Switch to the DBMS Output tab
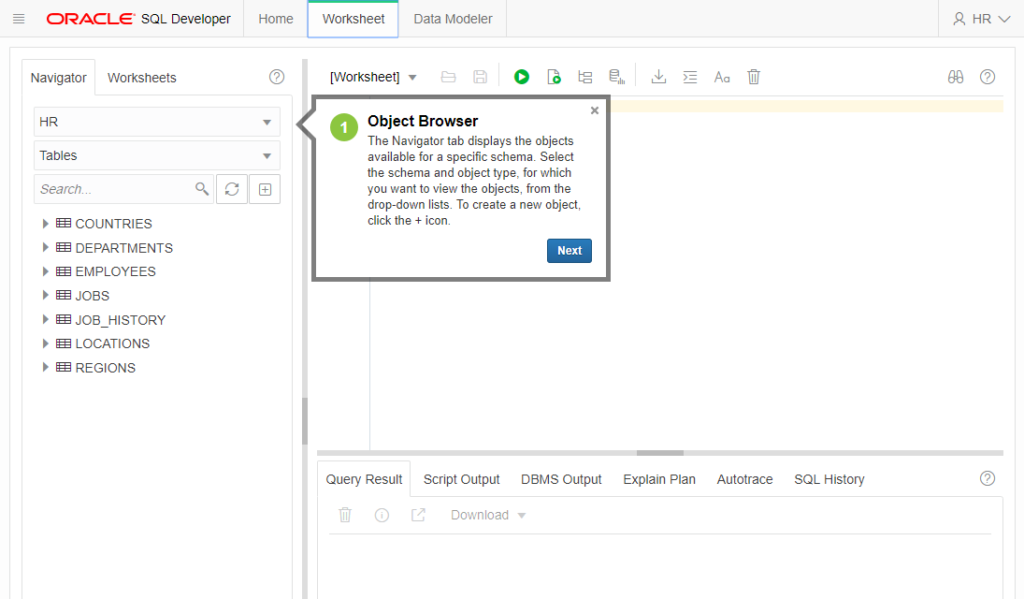The width and height of the screenshot is (1024, 599). coord(561,479)
